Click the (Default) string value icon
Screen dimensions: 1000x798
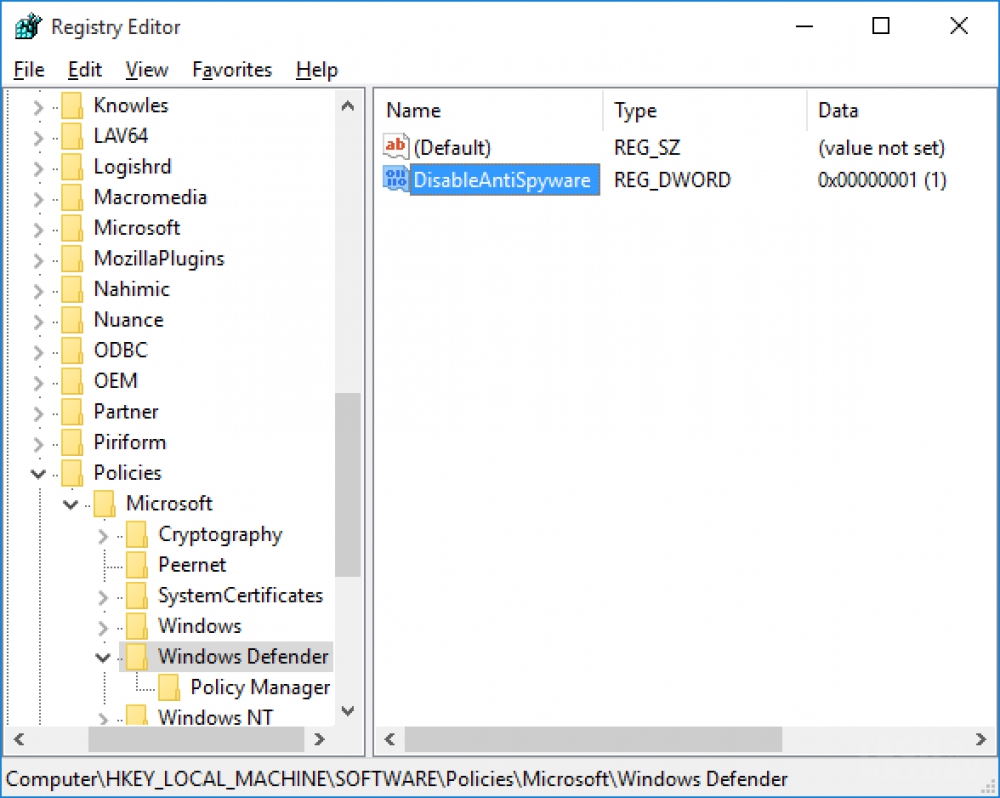(x=395, y=147)
